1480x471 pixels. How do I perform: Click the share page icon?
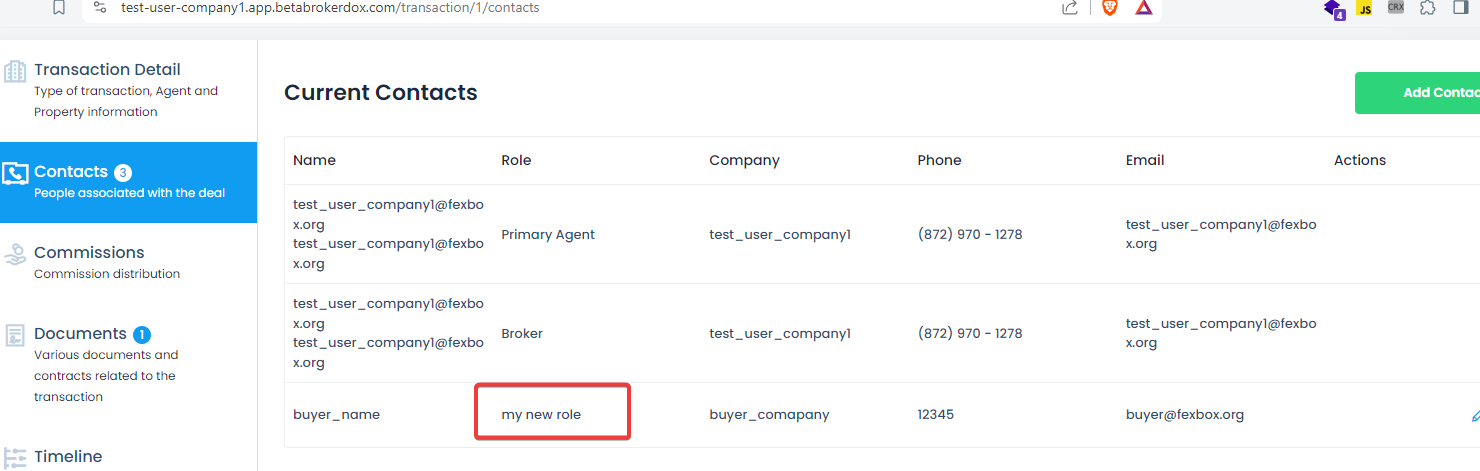click(x=1069, y=8)
